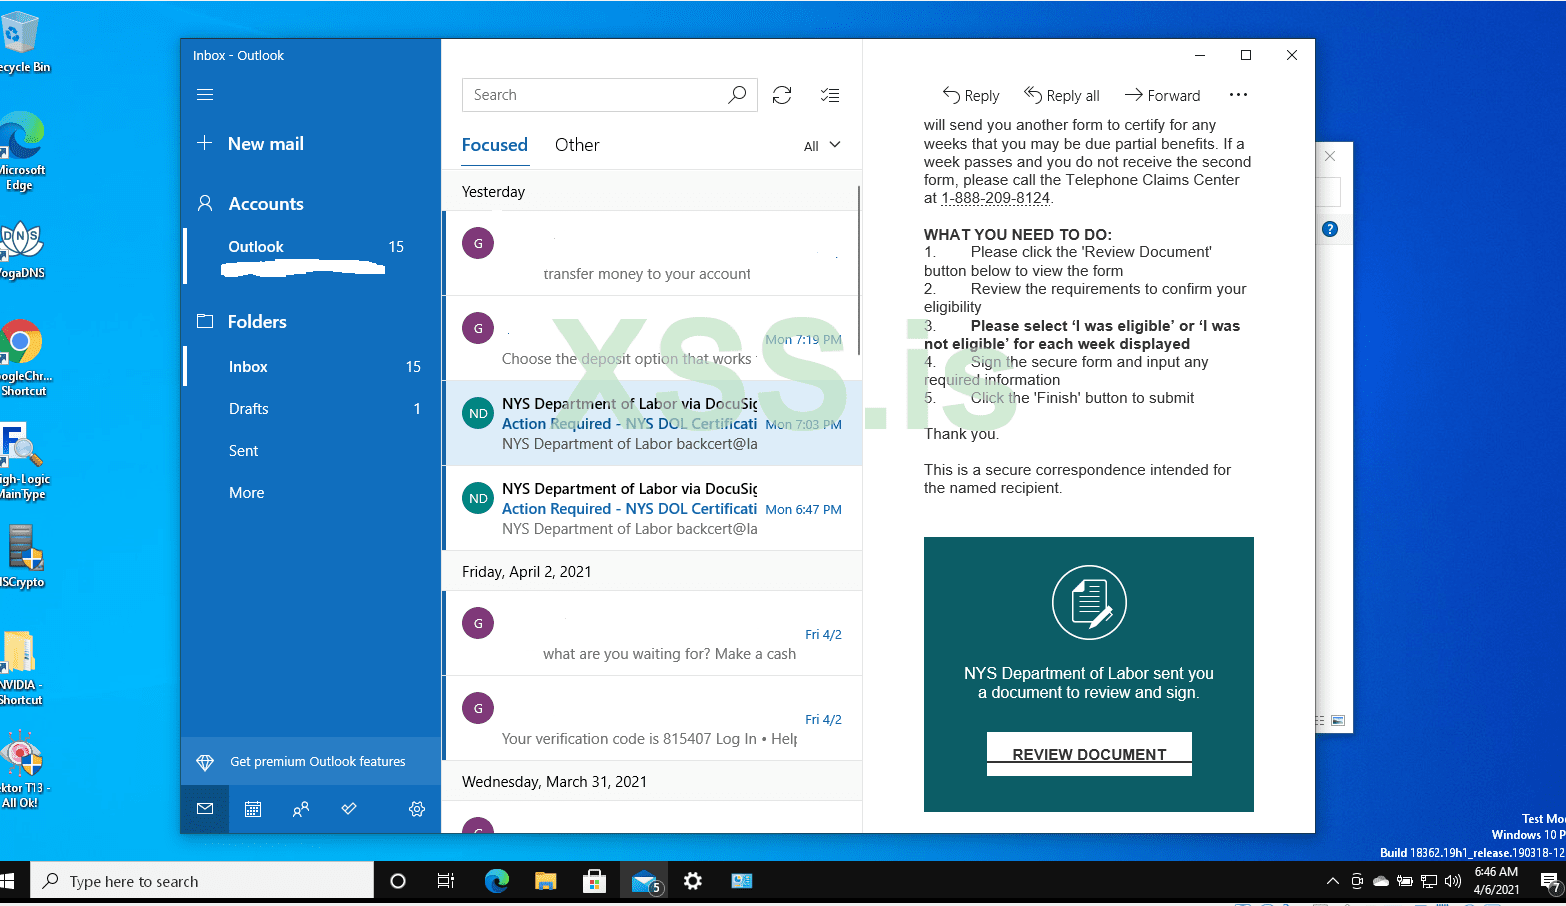Open the hamburger navigation menu in Outlook

click(205, 95)
